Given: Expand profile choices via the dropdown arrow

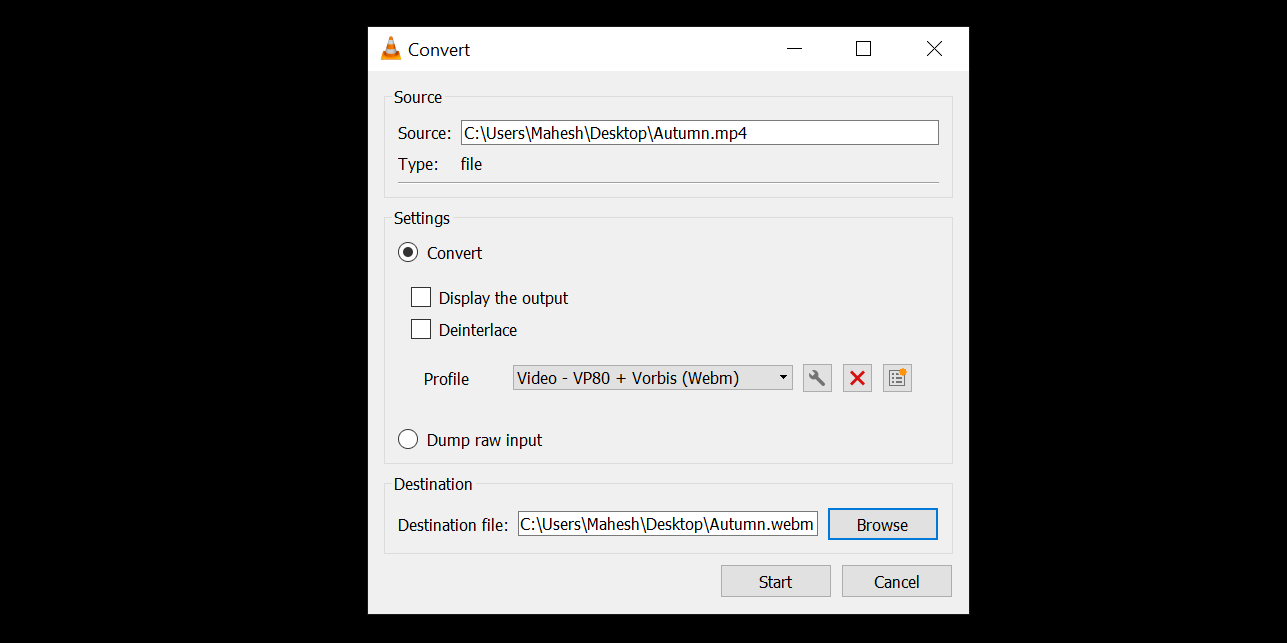Looking at the screenshot, I should [784, 377].
